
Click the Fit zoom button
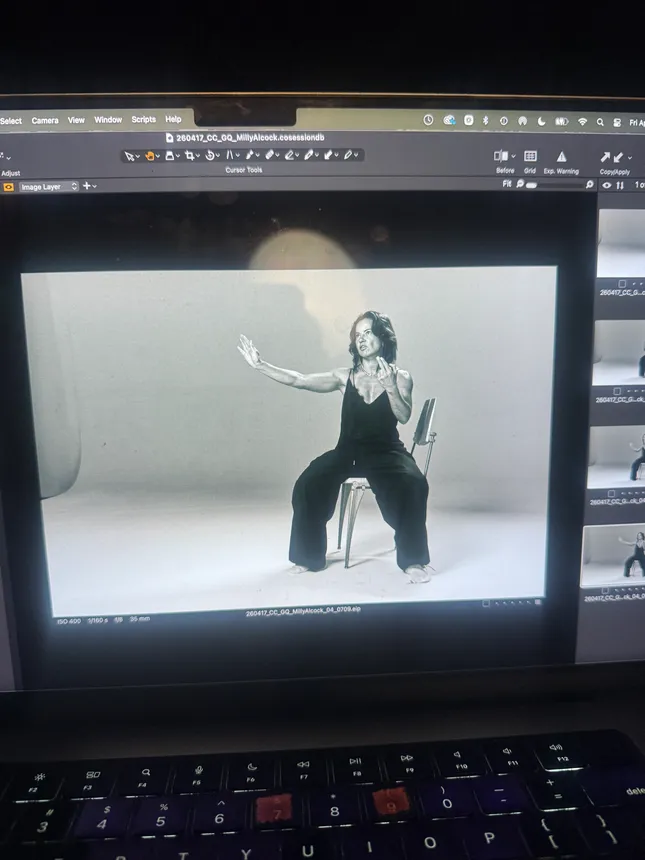[507, 184]
